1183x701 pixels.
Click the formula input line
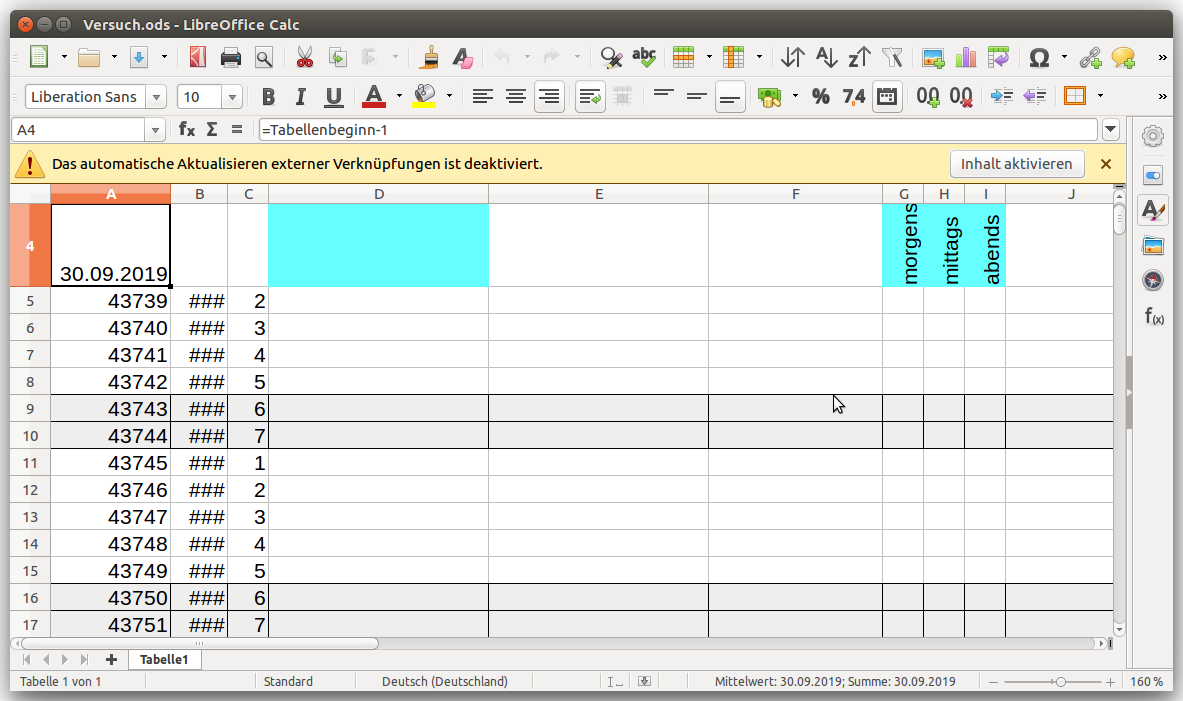pos(678,130)
